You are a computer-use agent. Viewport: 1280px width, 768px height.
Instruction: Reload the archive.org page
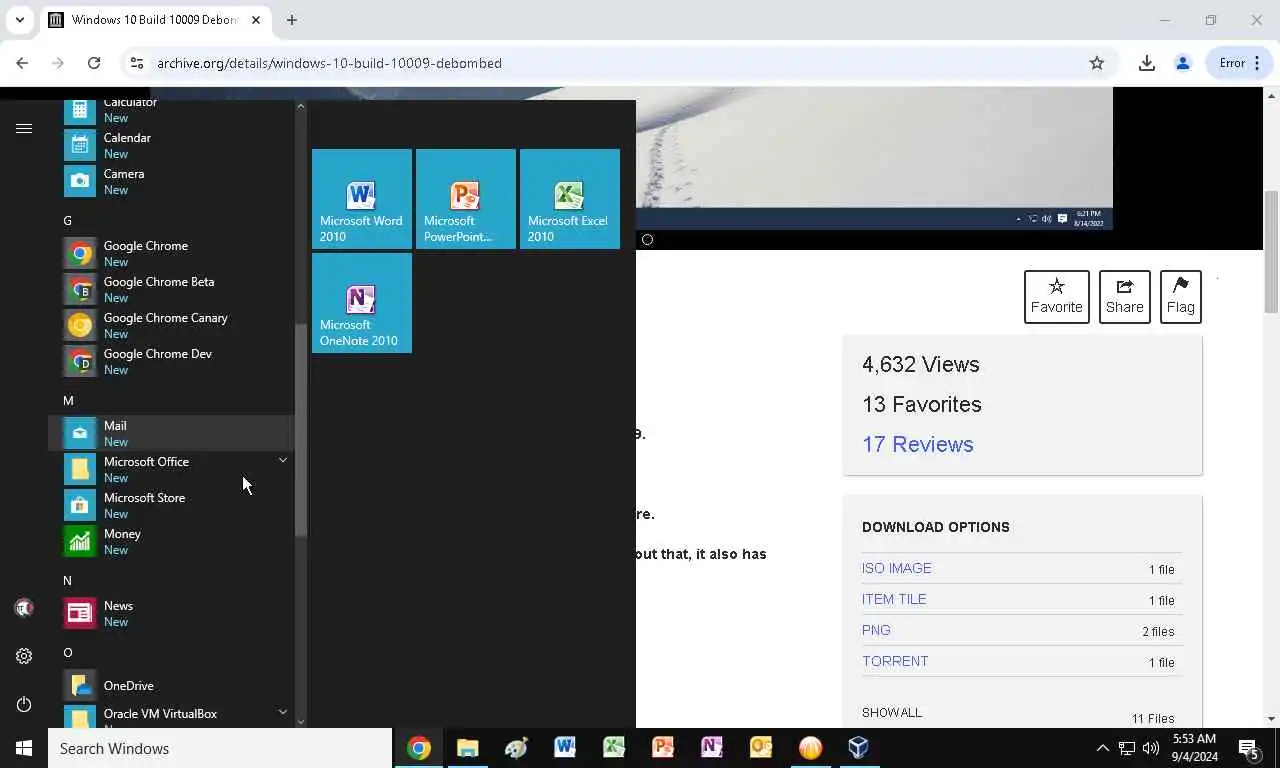click(94, 63)
